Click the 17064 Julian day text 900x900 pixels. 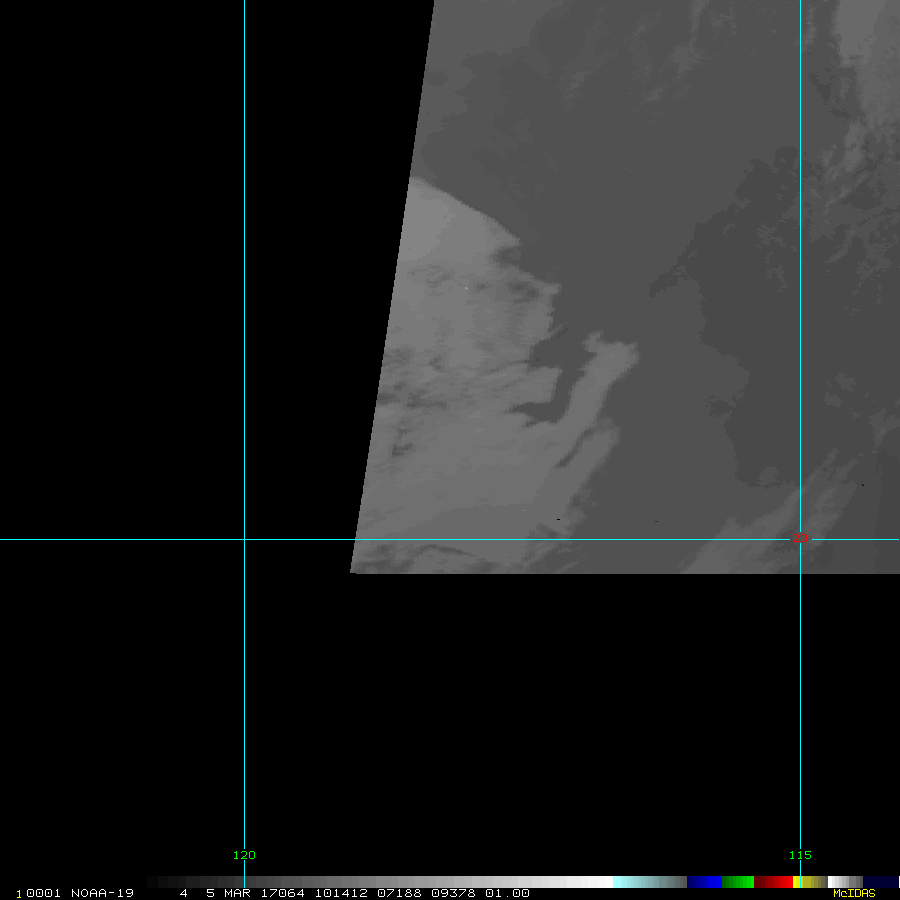pyautogui.click(x=284, y=893)
